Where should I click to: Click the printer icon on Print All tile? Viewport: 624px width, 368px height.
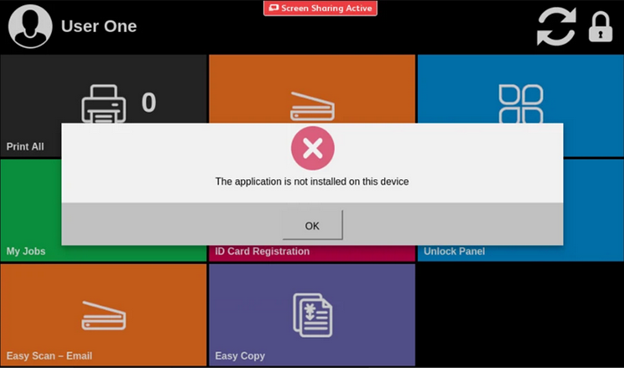(x=104, y=103)
